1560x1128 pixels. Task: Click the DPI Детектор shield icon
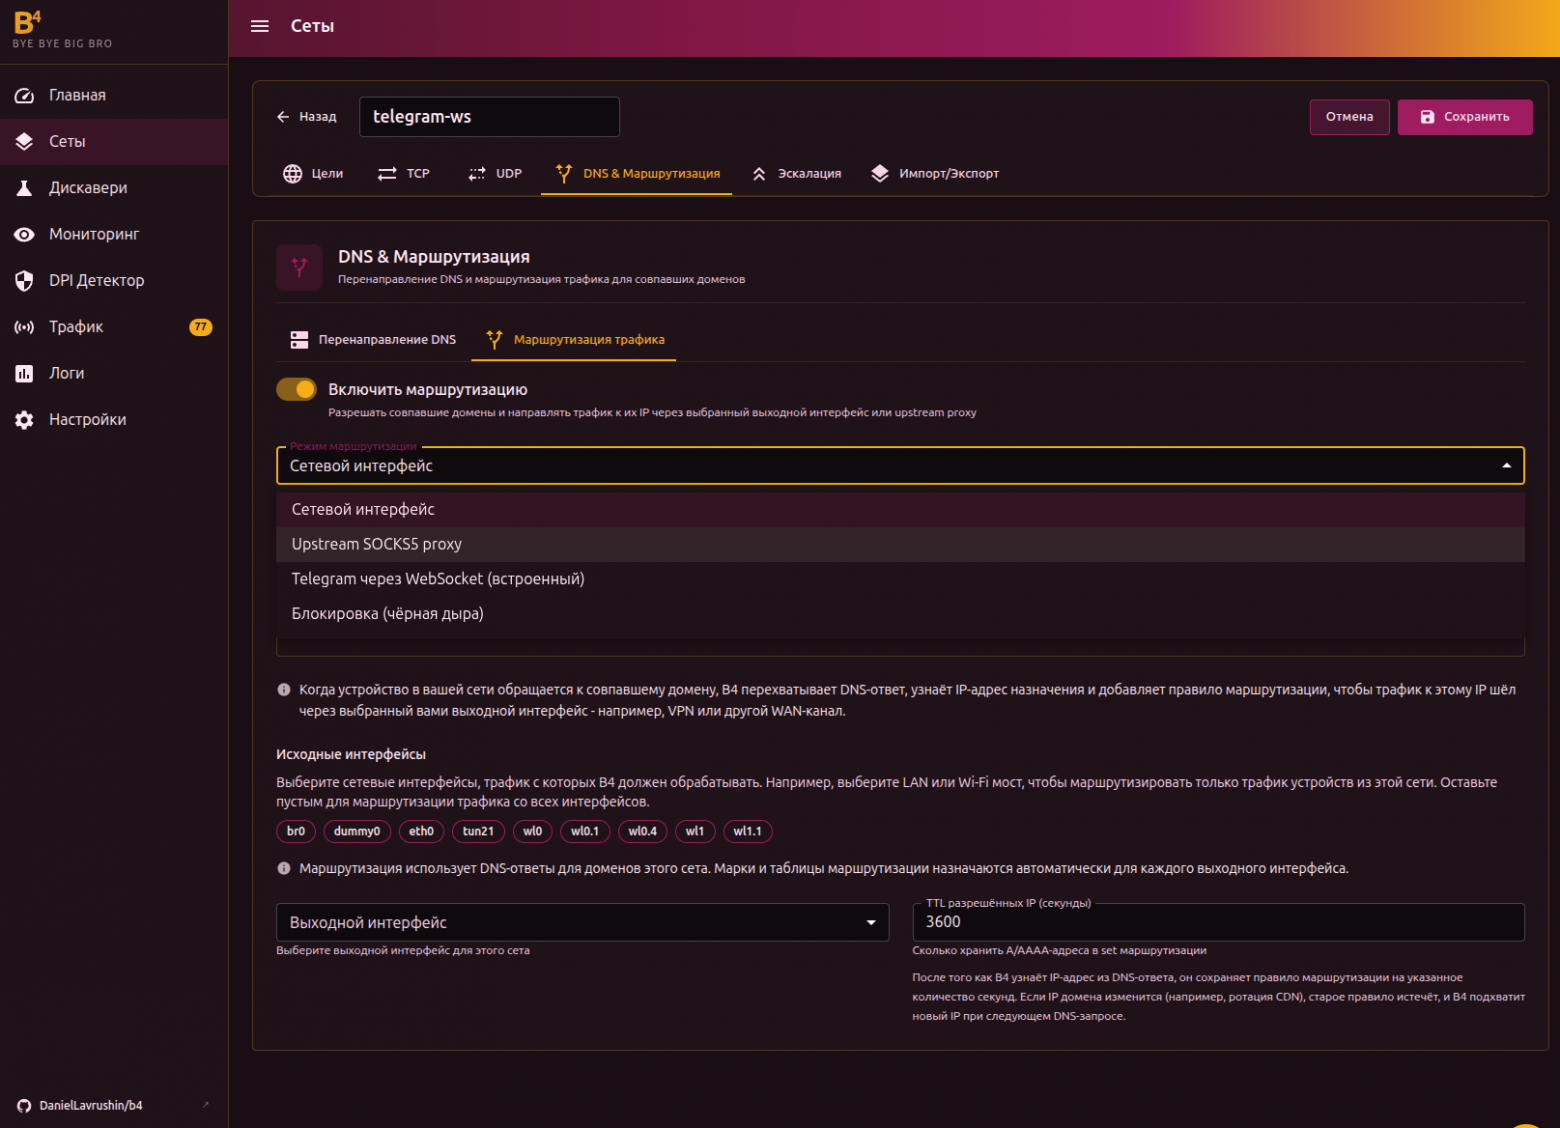(24, 281)
